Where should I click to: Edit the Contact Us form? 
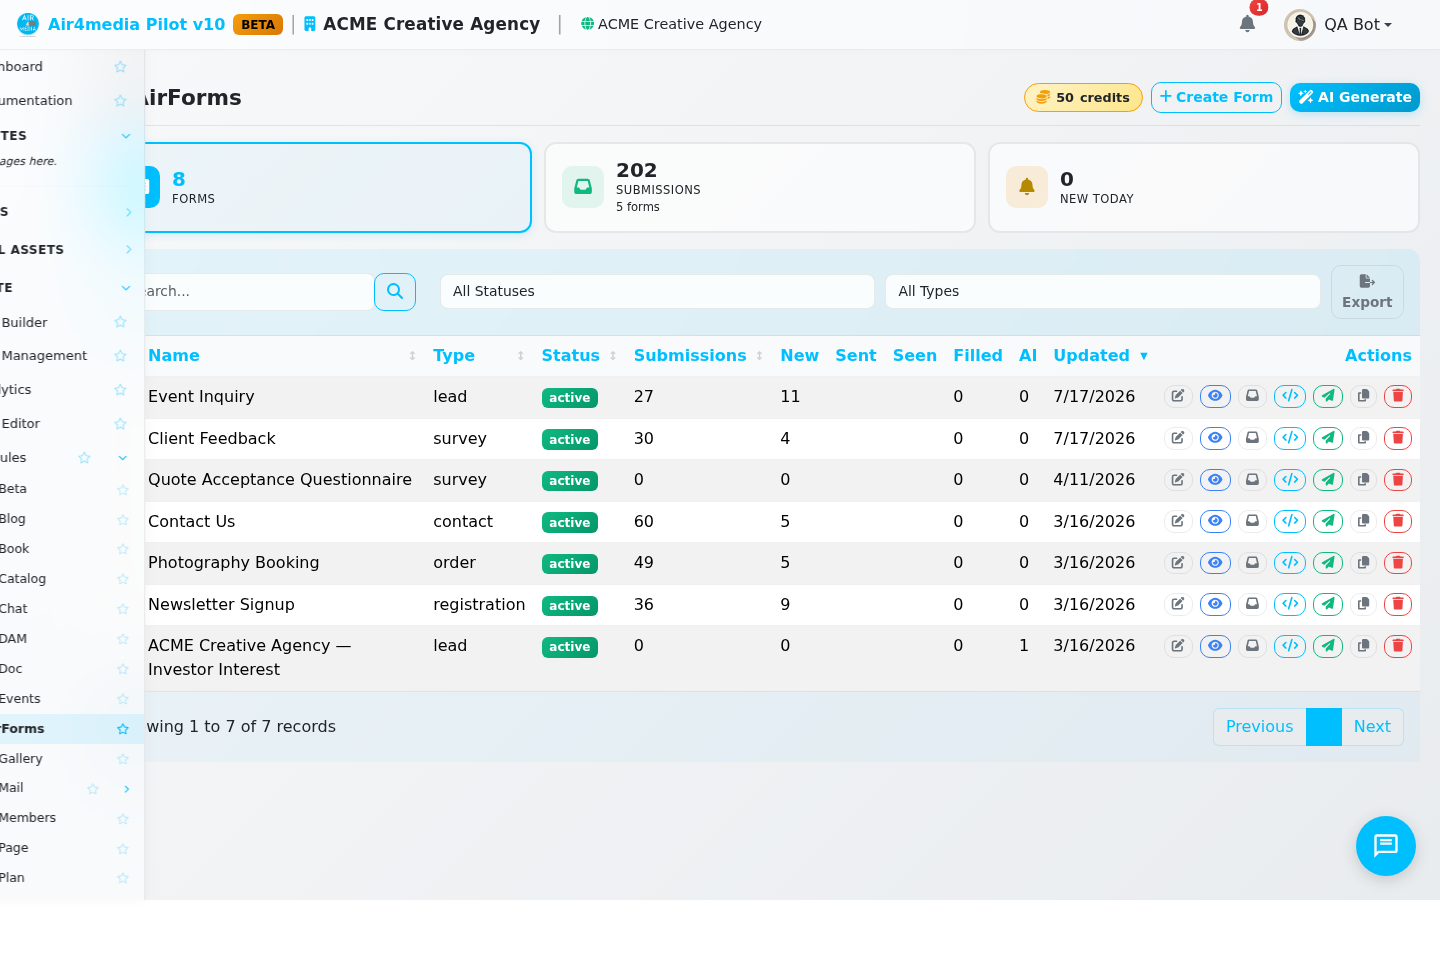click(x=1178, y=521)
